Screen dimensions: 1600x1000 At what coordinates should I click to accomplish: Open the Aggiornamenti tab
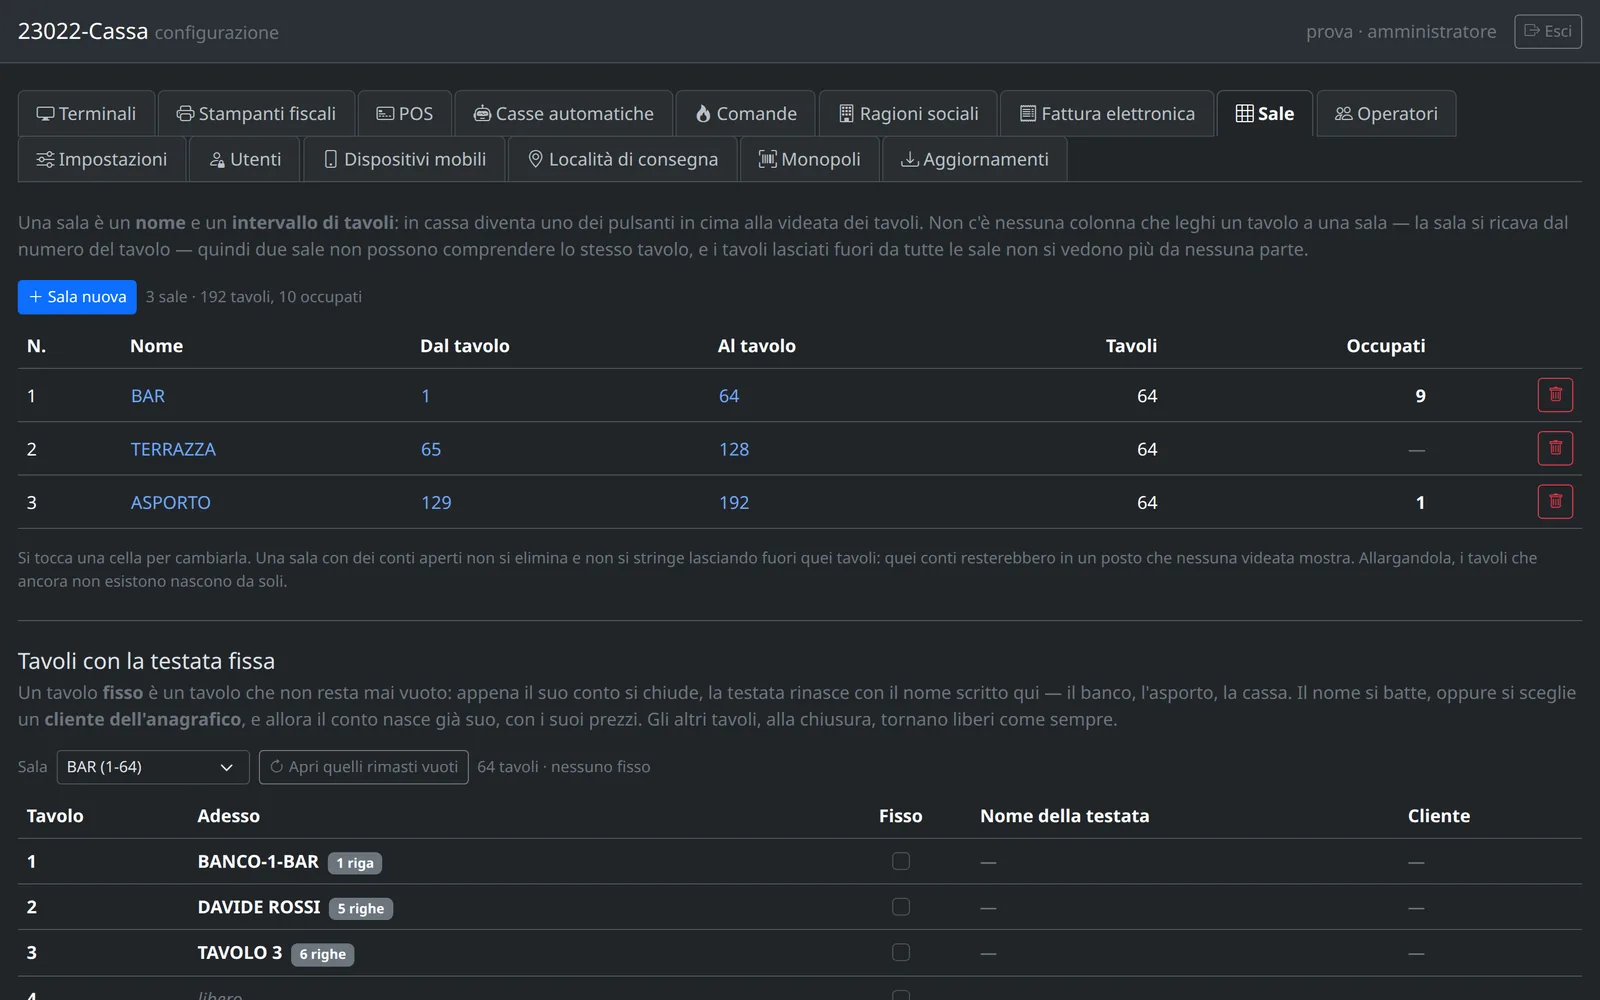[x=975, y=159]
